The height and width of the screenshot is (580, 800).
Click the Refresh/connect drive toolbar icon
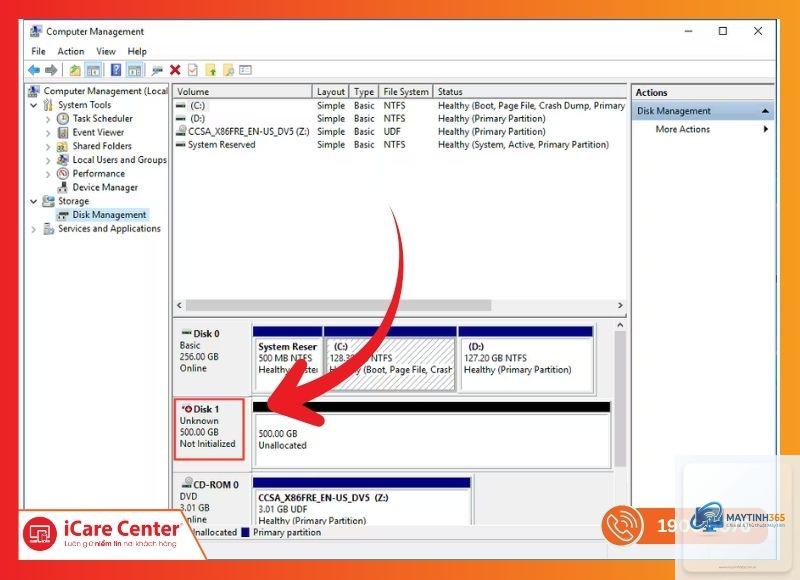click(157, 70)
